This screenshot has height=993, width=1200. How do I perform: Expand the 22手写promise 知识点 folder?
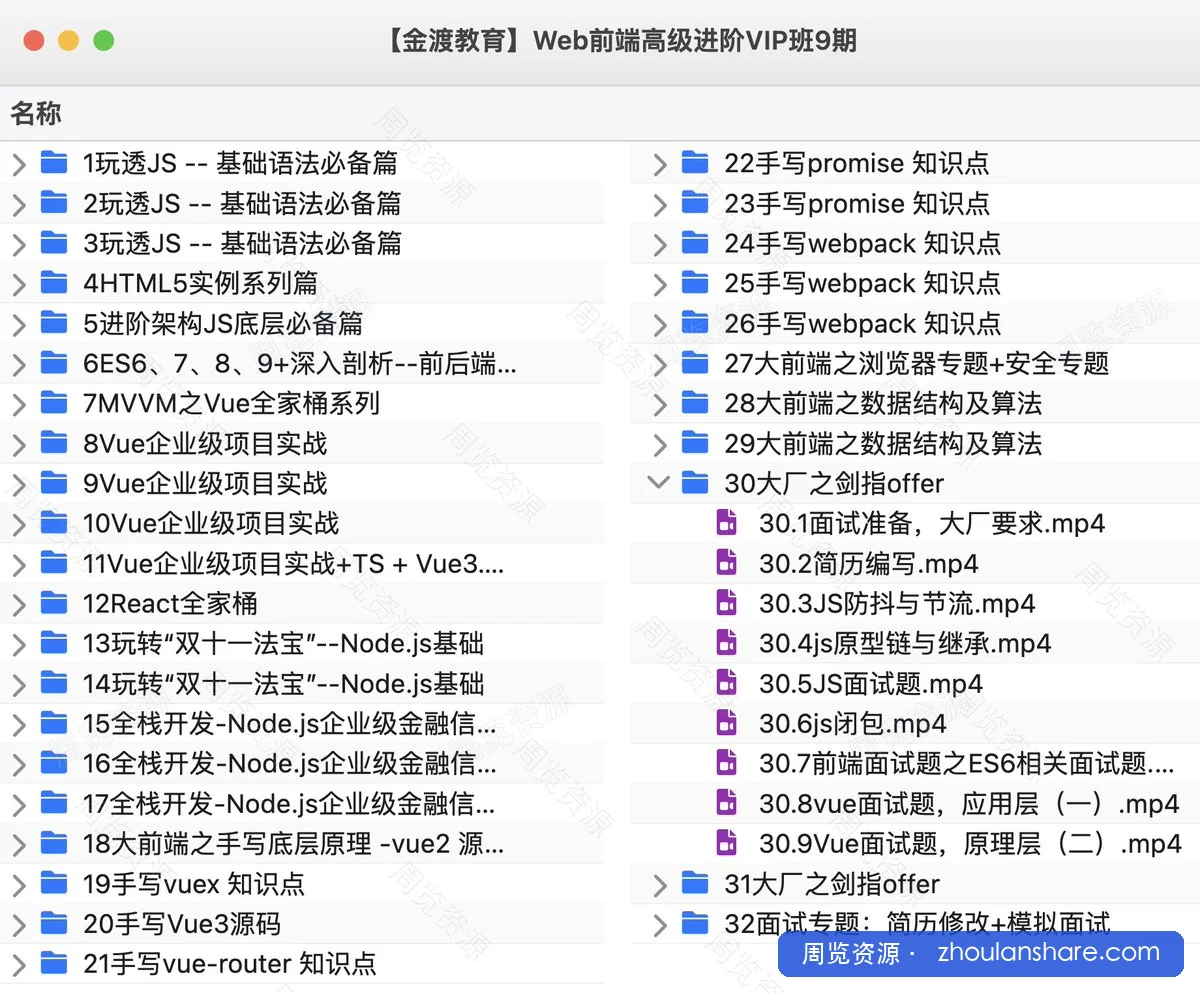(659, 164)
